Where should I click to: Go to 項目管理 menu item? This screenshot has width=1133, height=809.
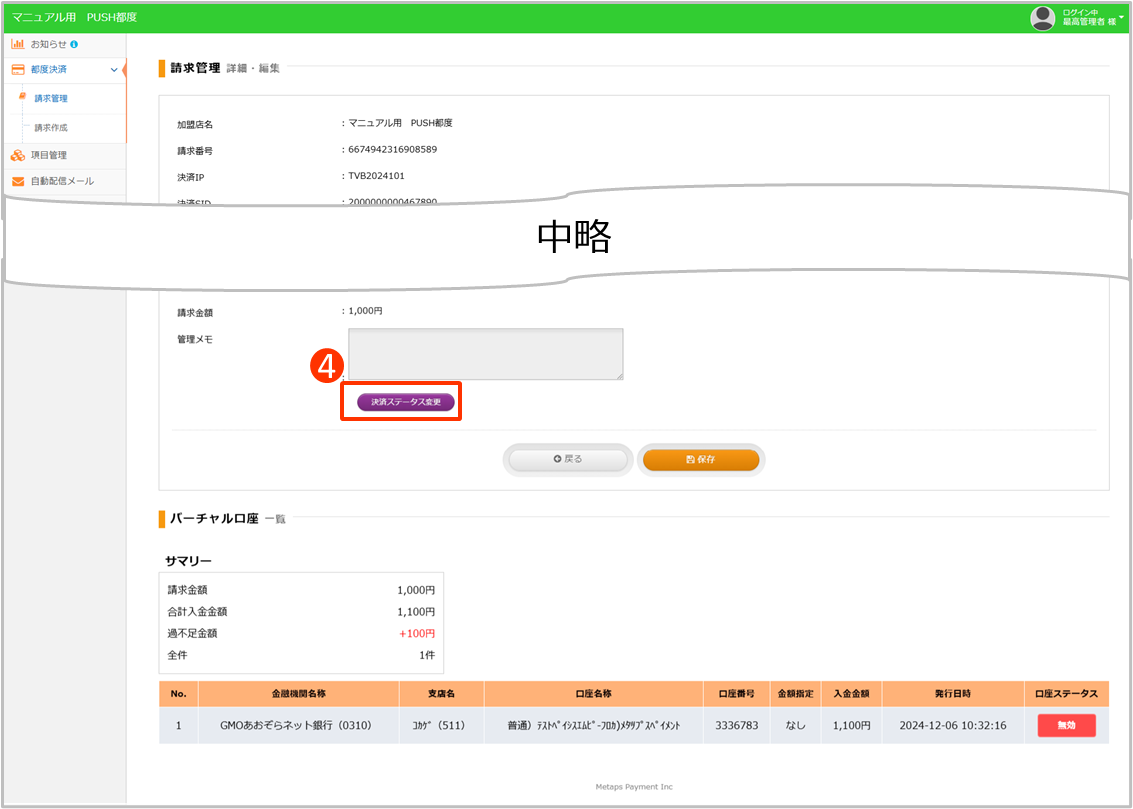pos(48,155)
